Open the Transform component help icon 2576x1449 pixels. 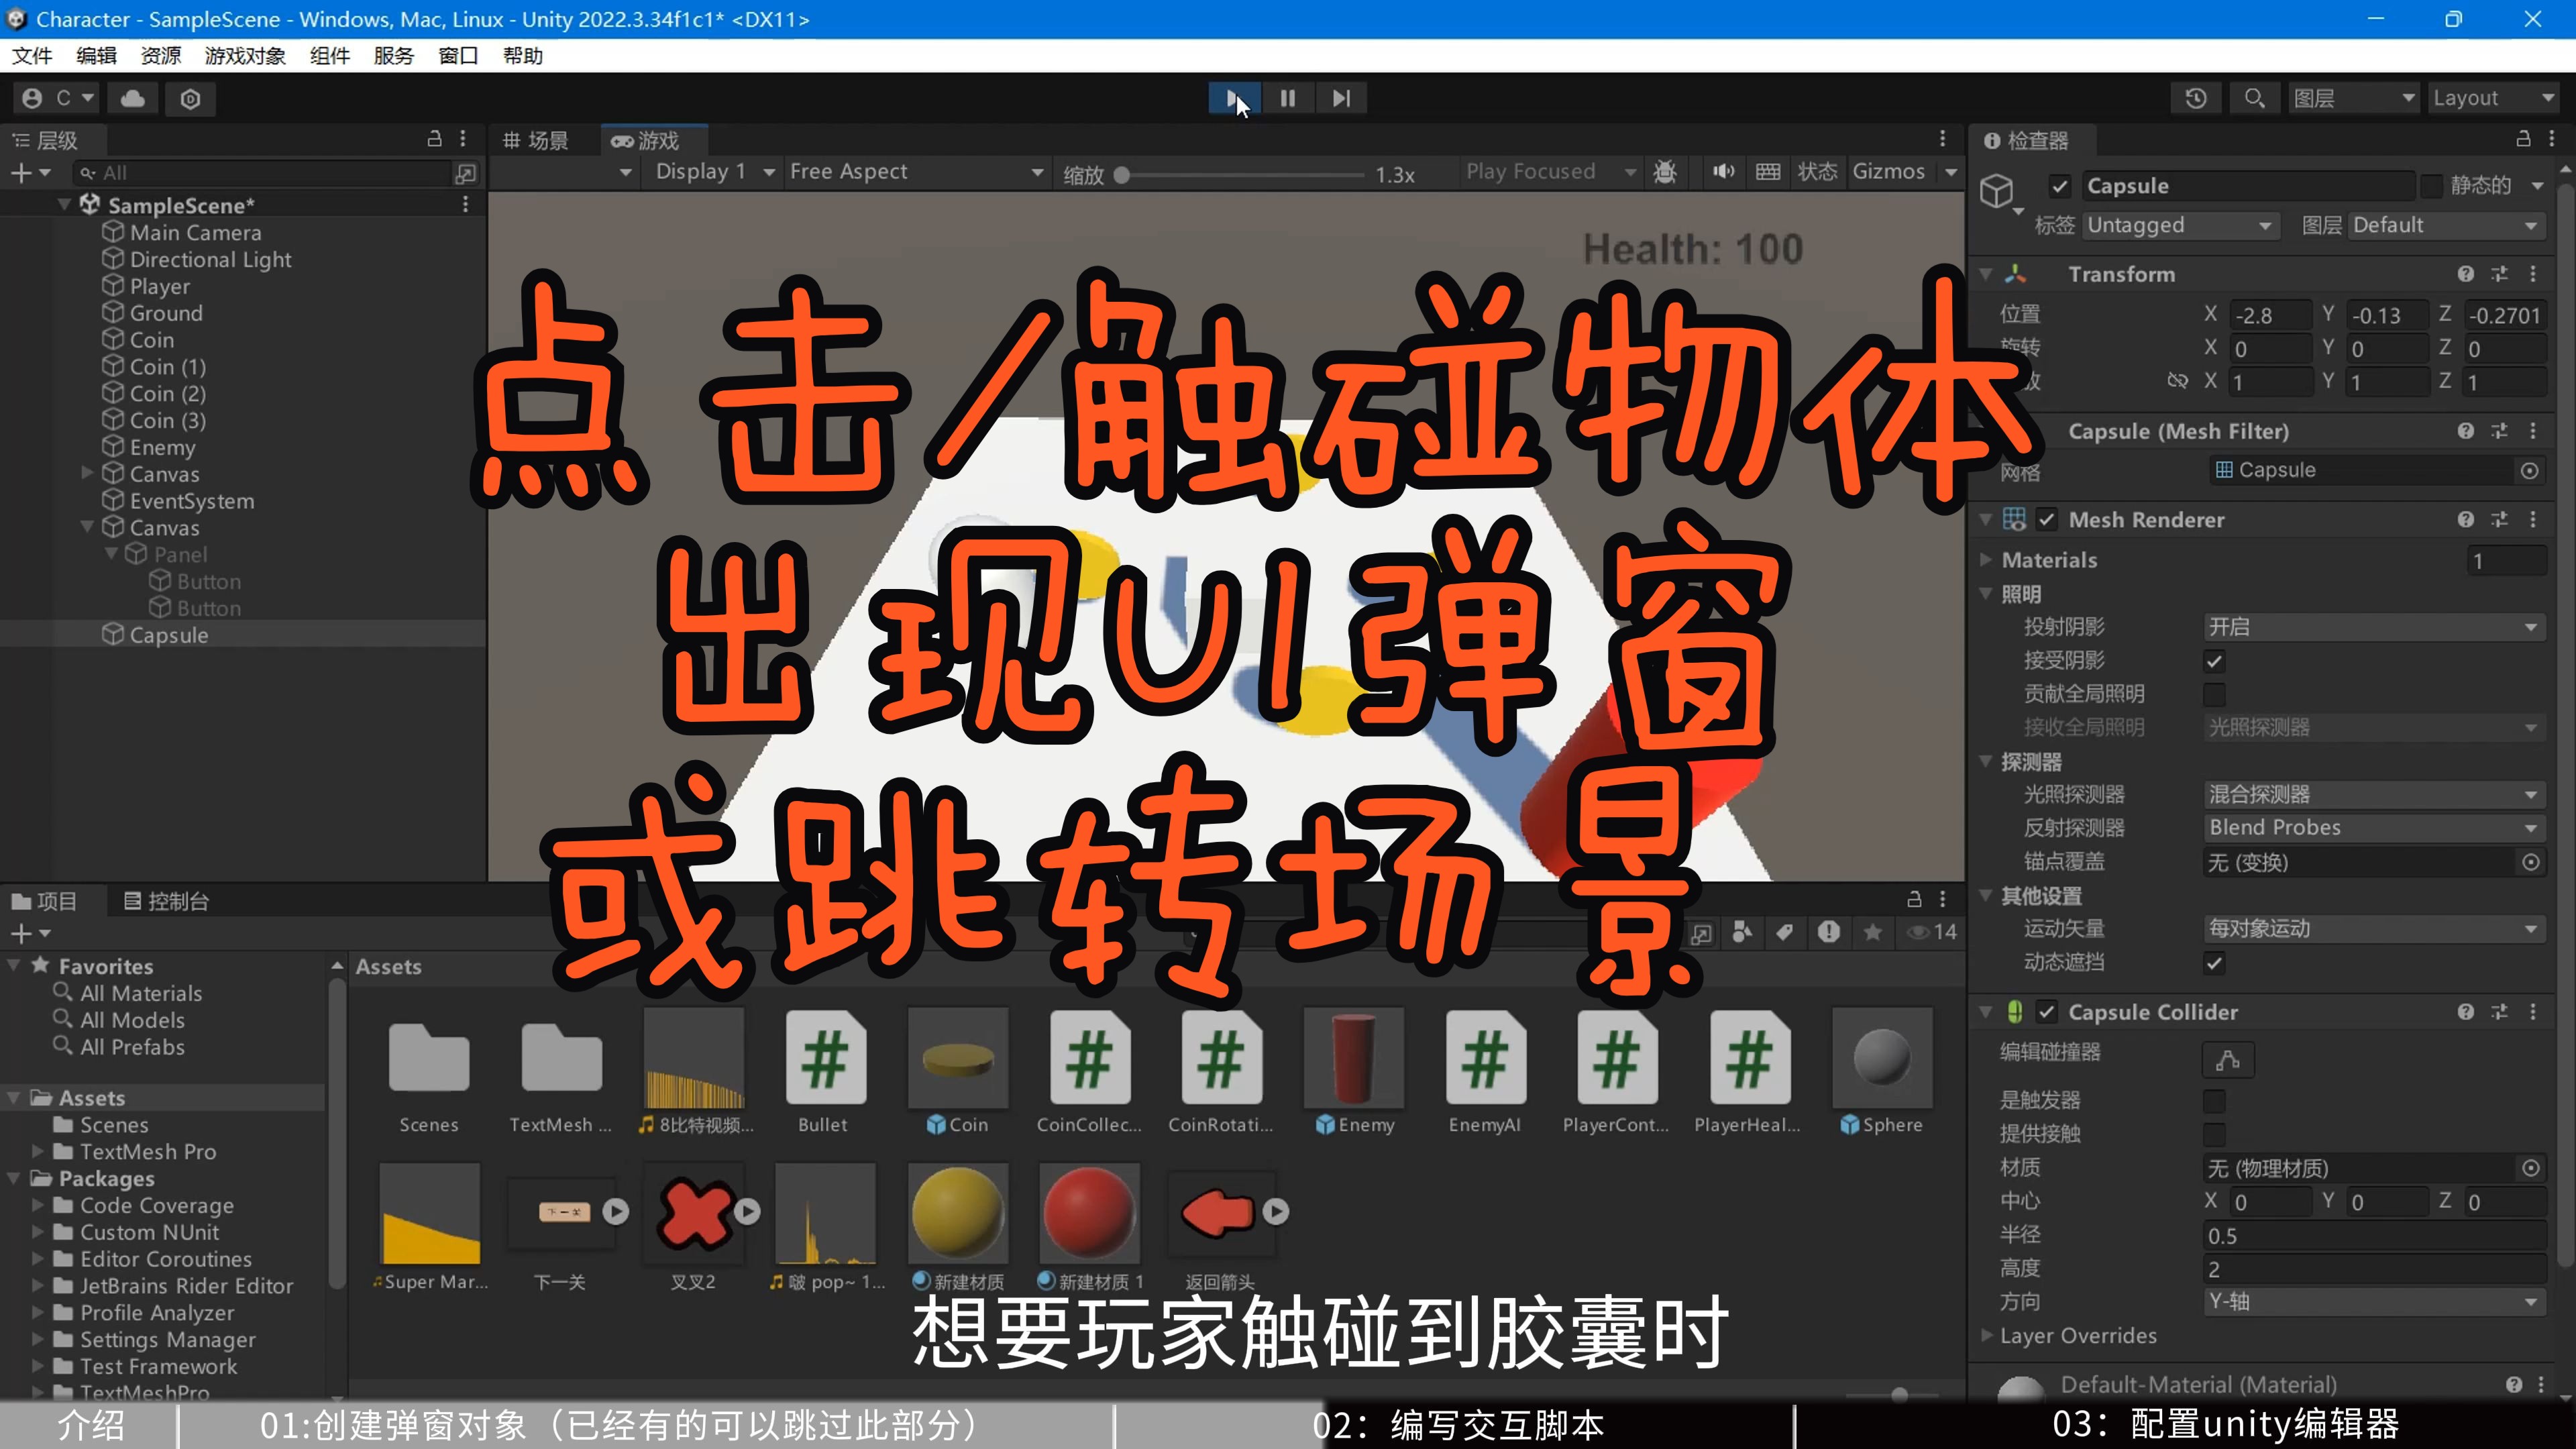(2465, 274)
